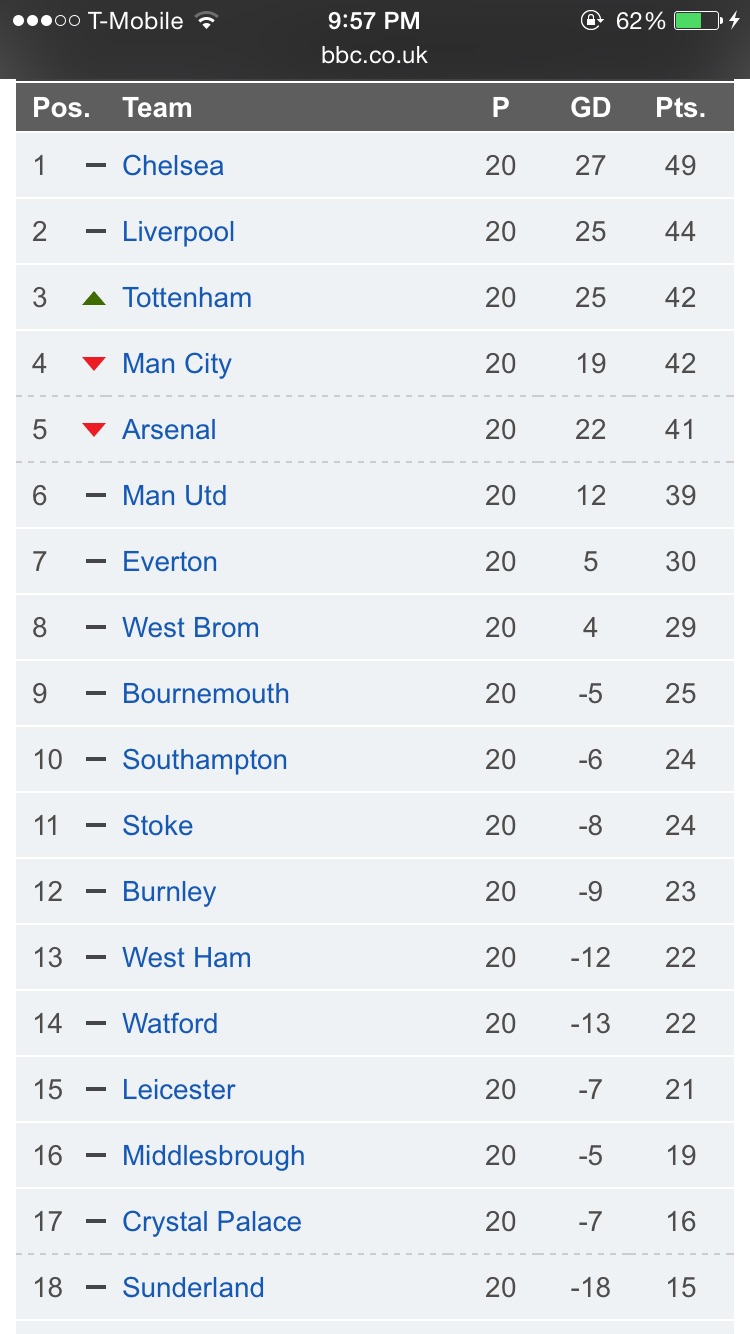
Task: Open the Chelsea team link
Action: [x=173, y=165]
